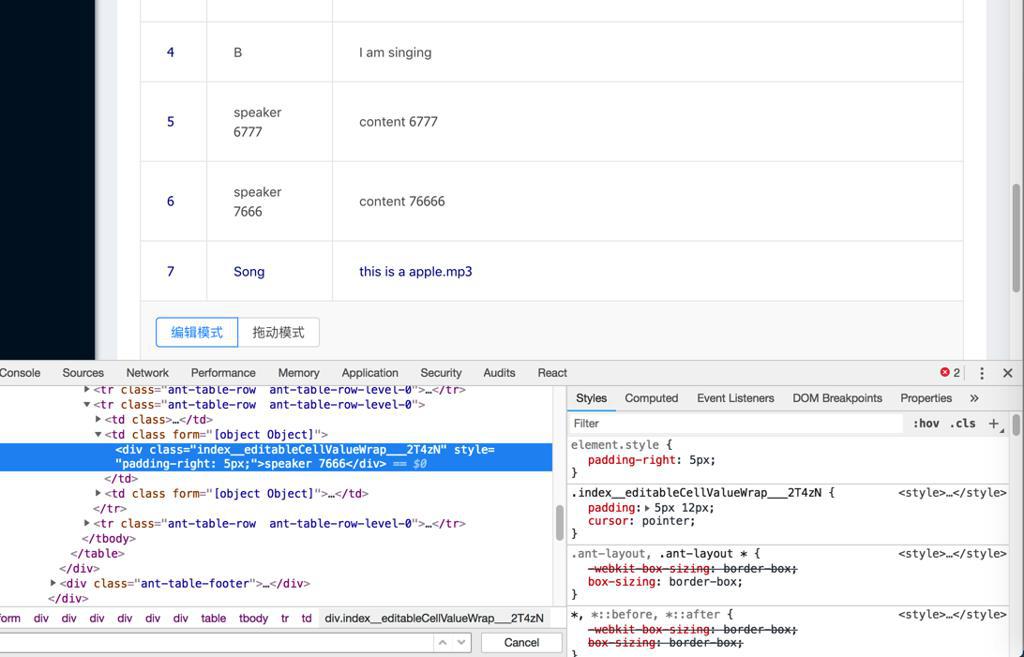1024x657 pixels.
Task: Expand the ant-table-footer div node
Action: click(x=53, y=583)
